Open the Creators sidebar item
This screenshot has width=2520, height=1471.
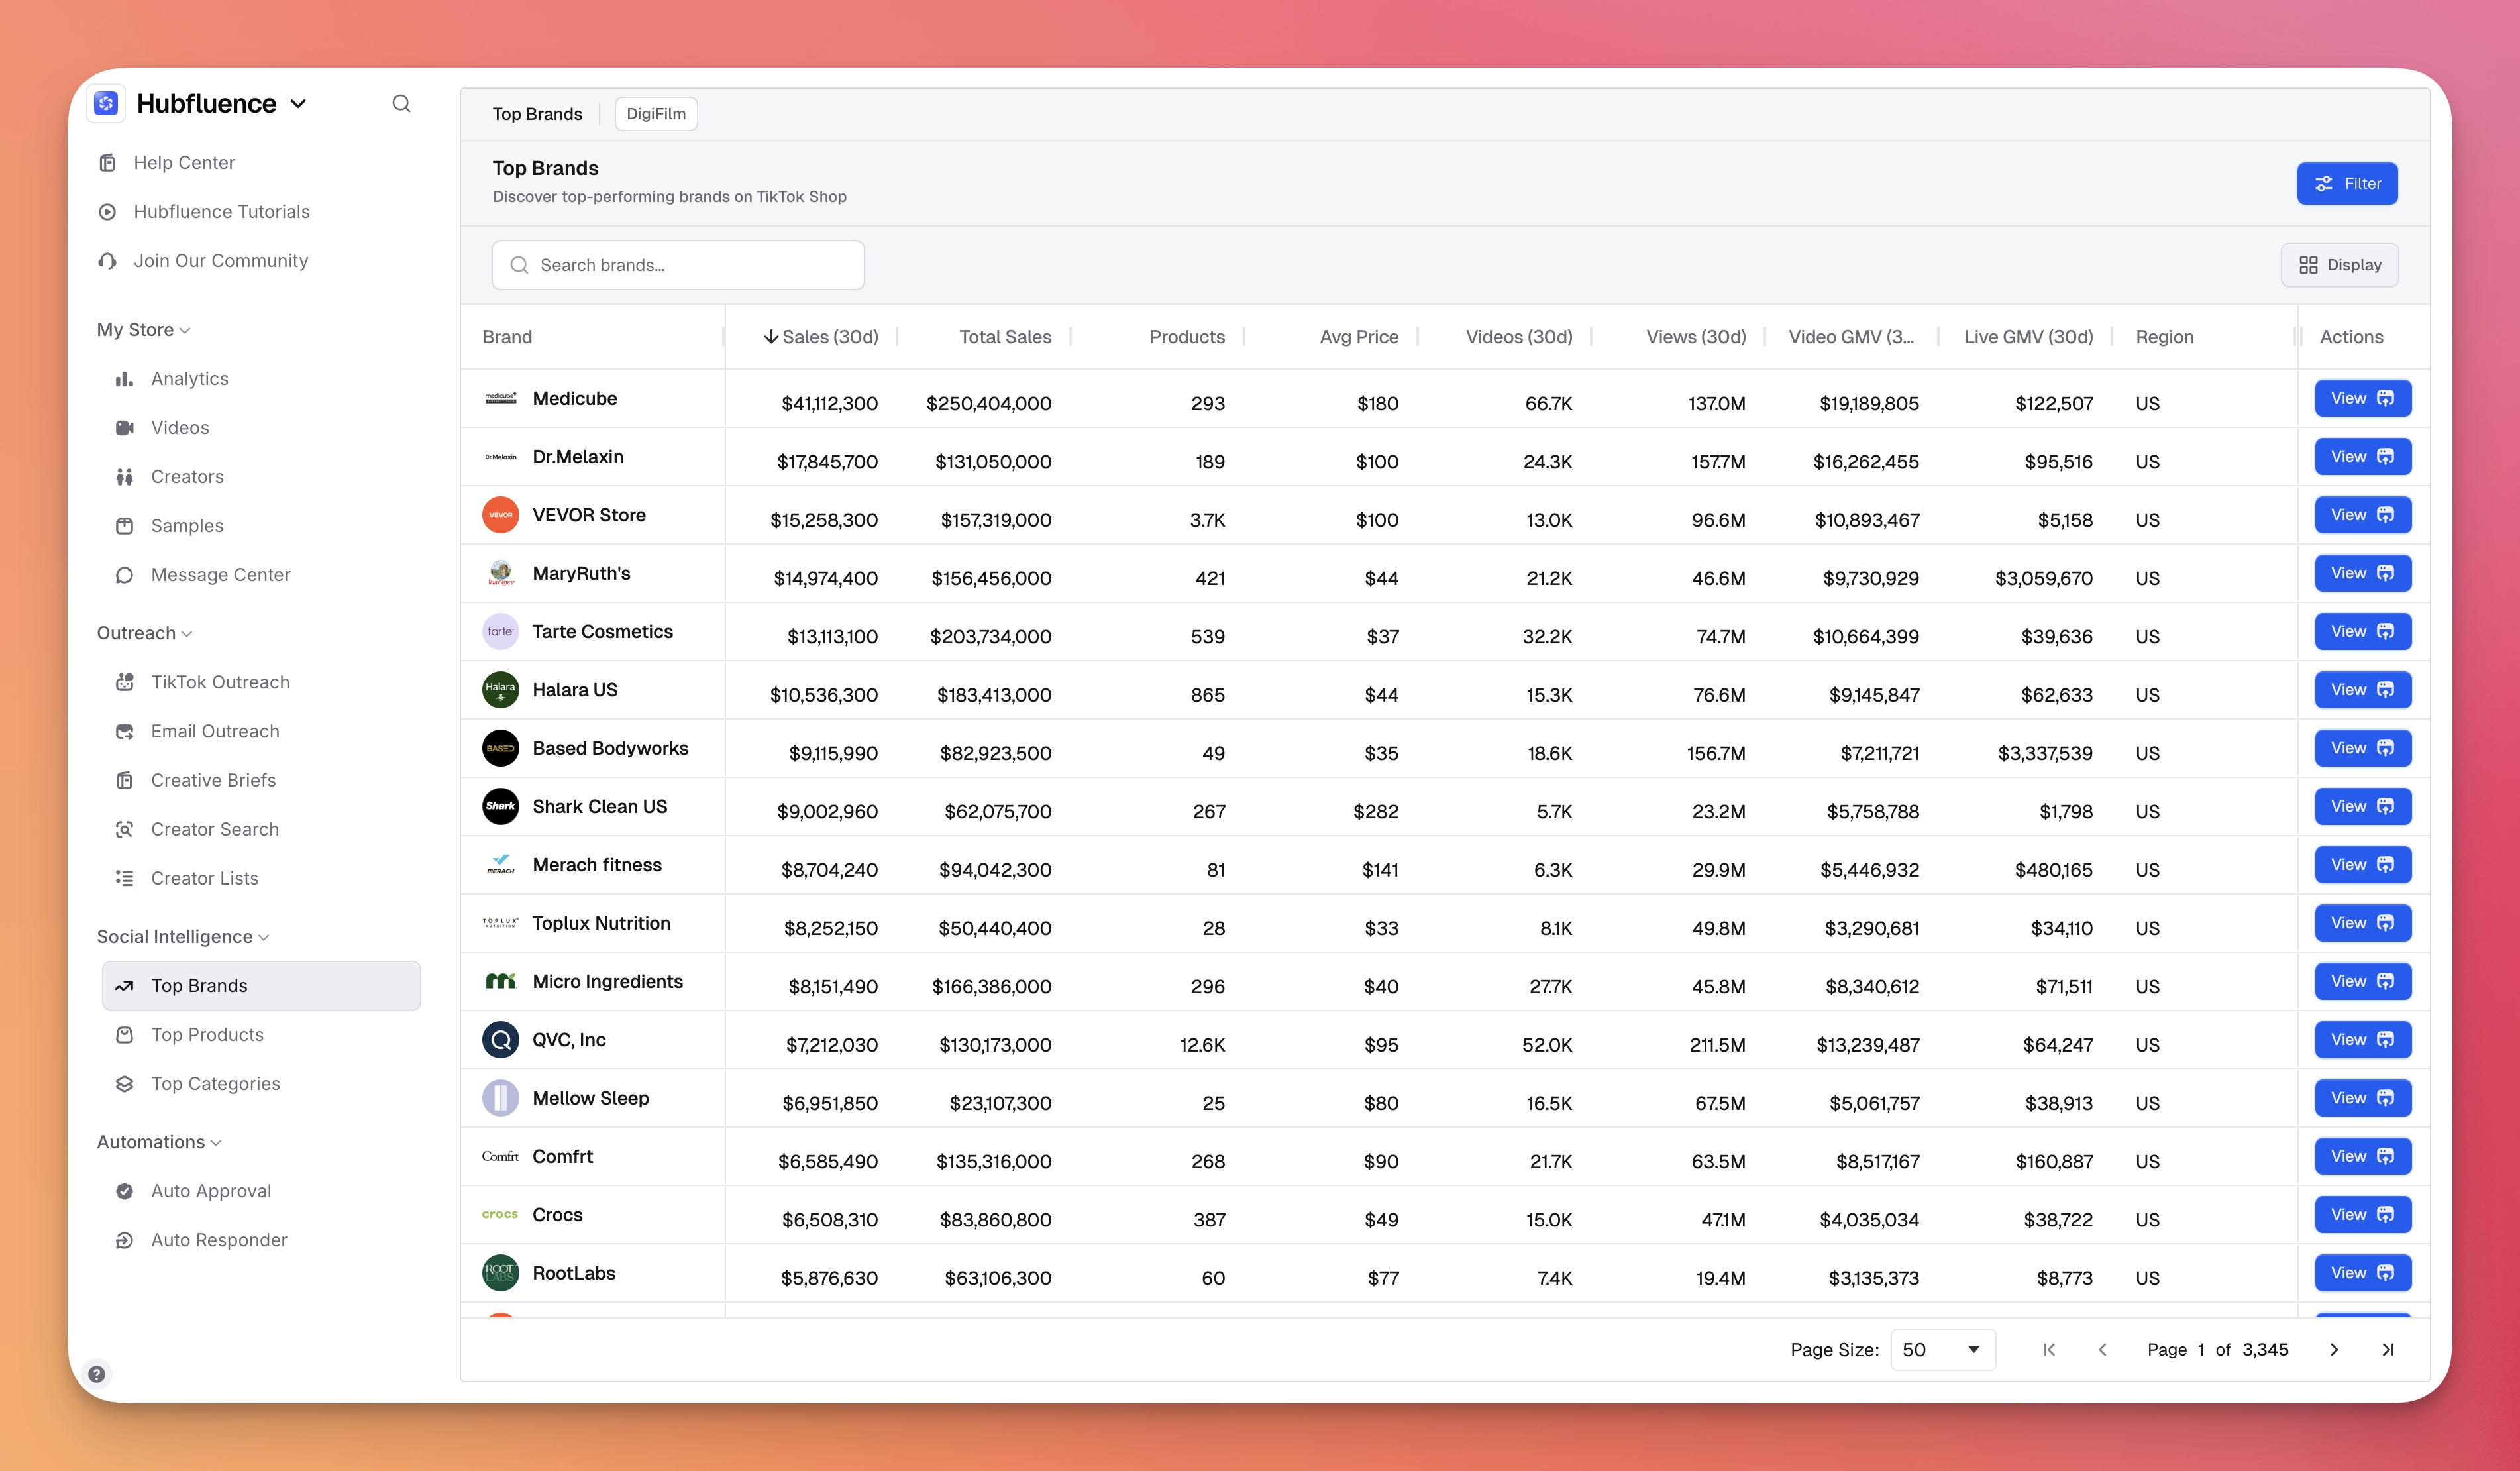(187, 477)
